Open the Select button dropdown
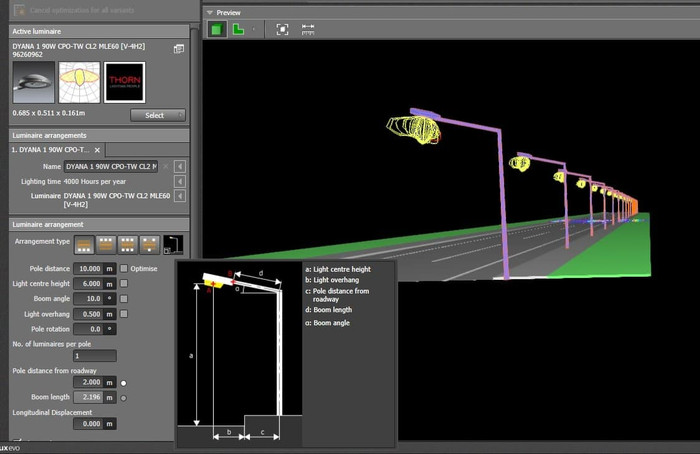 (x=157, y=115)
